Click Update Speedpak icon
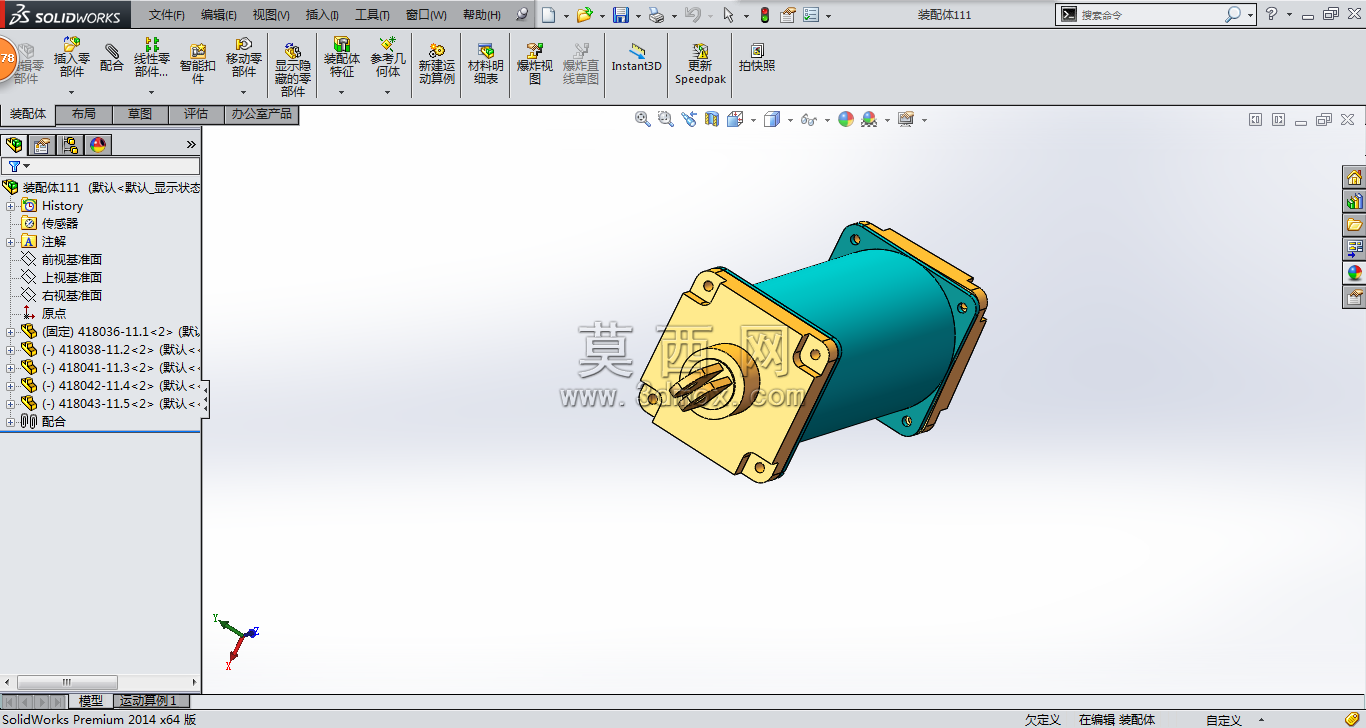Image resolution: width=1366 pixels, height=728 pixels. coord(700,64)
